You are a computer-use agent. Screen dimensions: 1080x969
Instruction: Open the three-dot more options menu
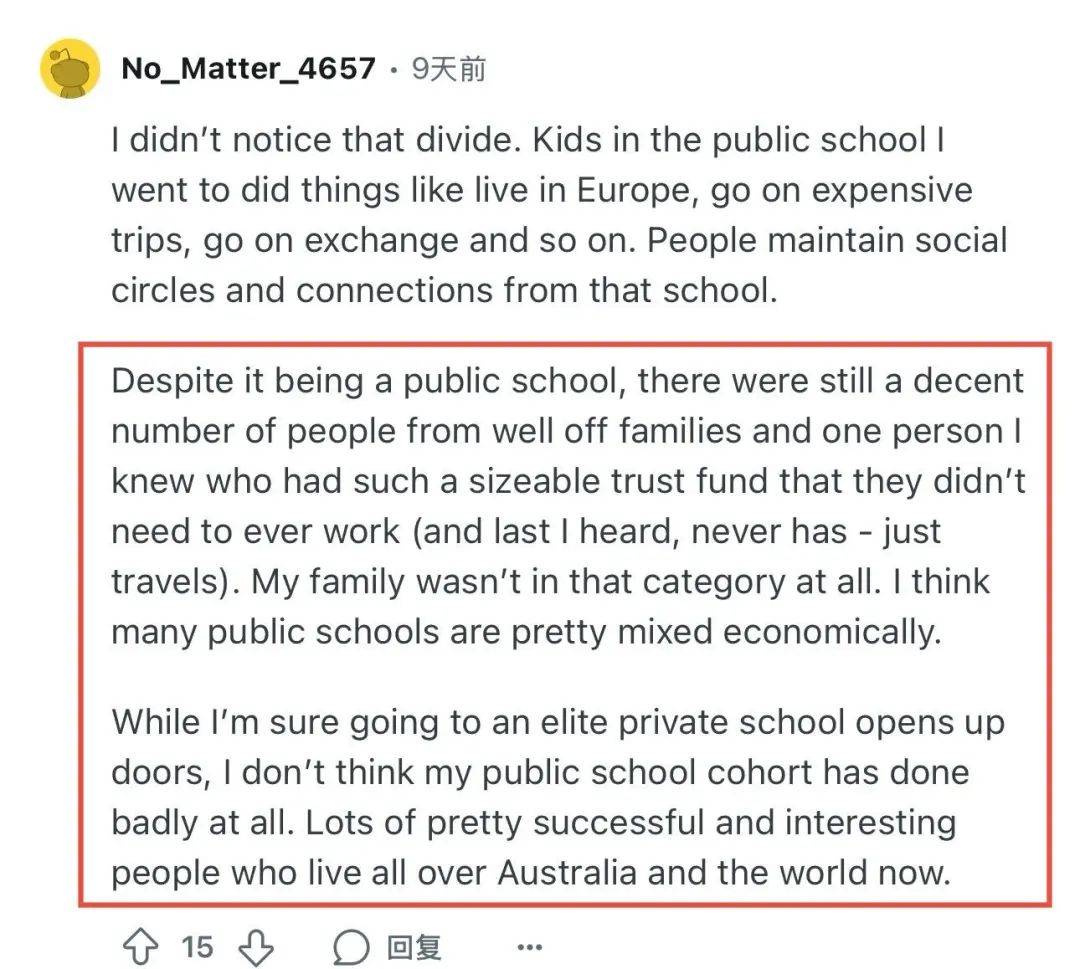[529, 948]
